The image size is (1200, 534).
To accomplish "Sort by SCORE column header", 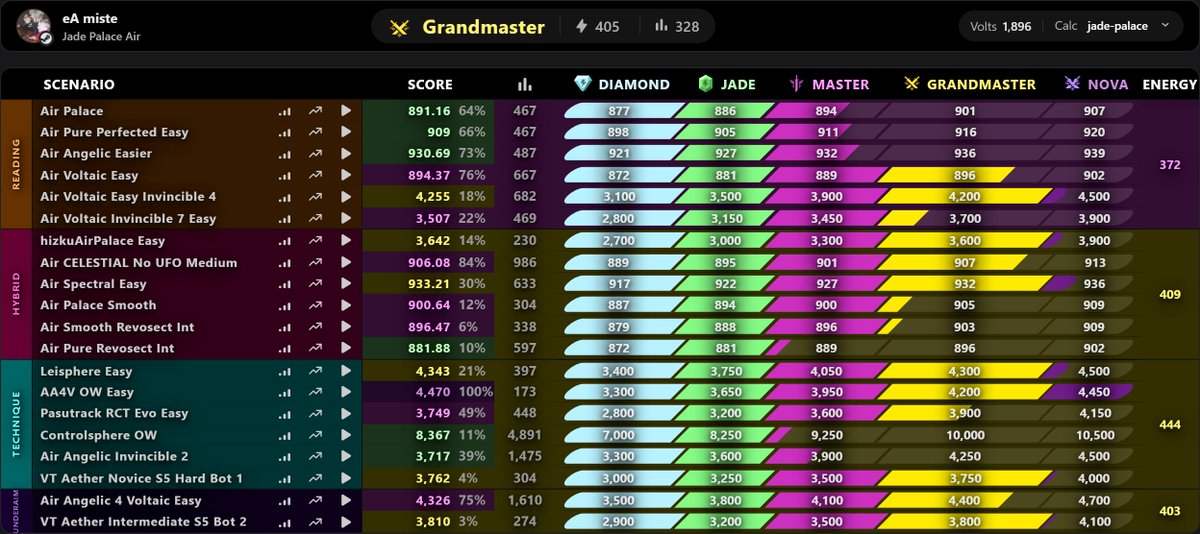I will (x=430, y=85).
